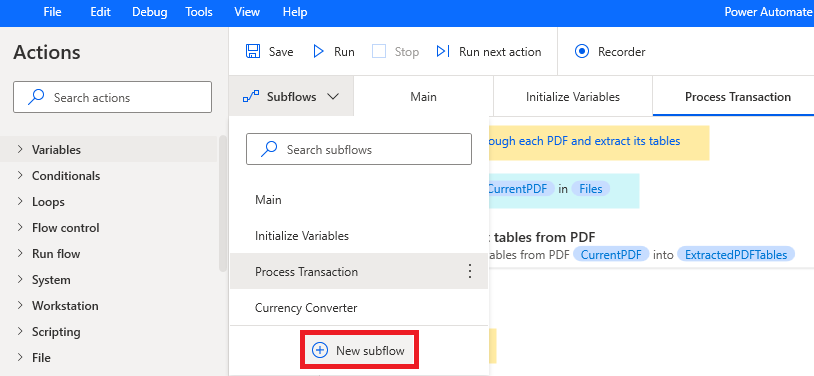Click the magnifier icon in Search subflows
This screenshot has width=814, height=376.
click(269, 150)
